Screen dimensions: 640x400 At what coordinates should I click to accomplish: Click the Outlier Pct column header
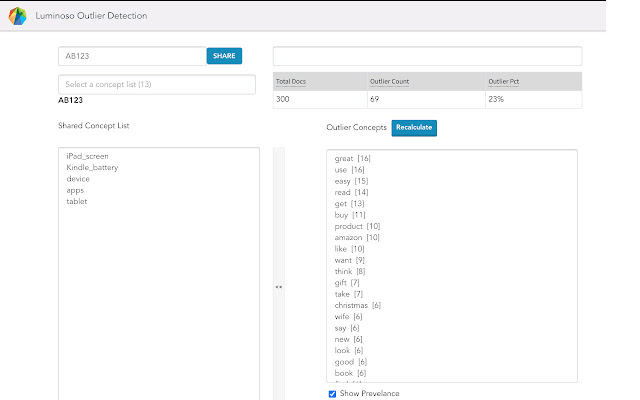(x=502, y=82)
